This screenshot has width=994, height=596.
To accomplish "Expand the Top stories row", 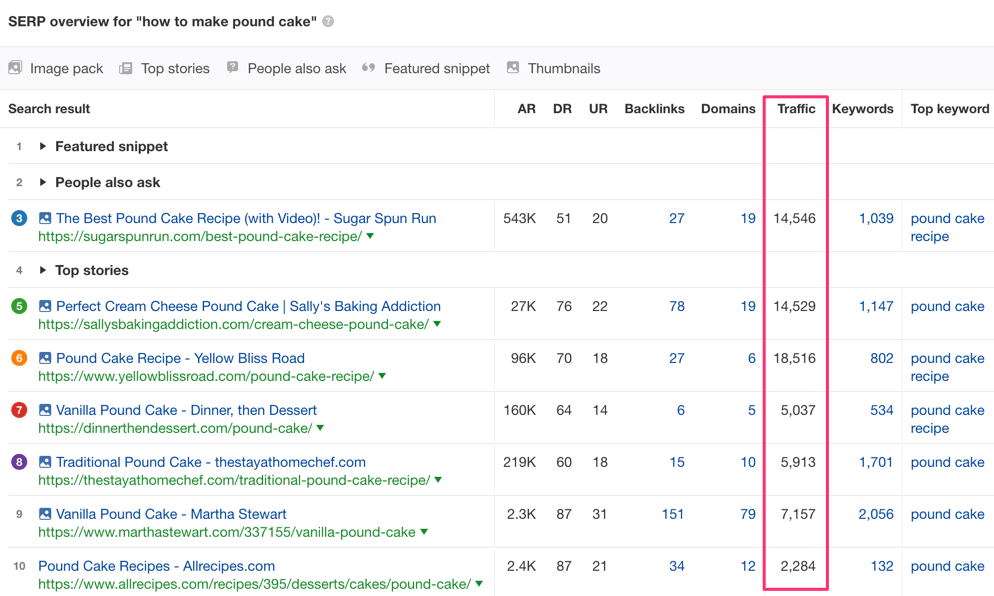I will click(x=43, y=270).
